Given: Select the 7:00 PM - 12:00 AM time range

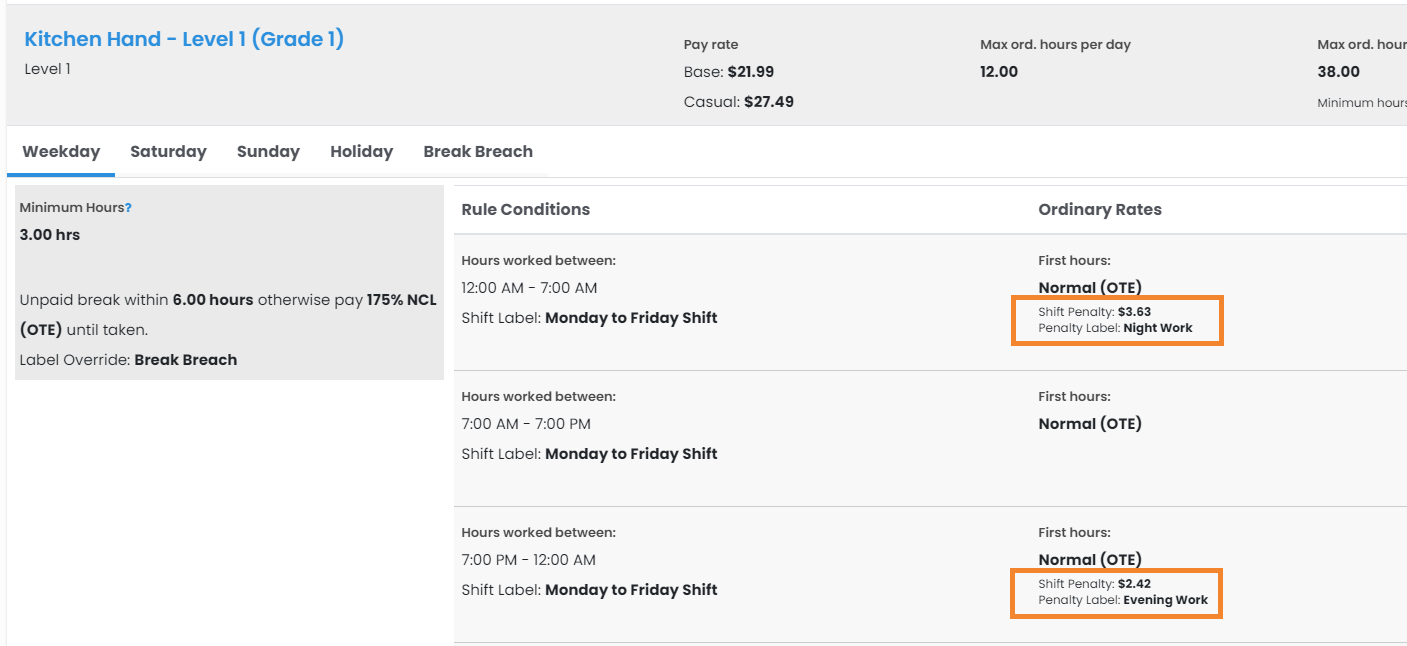Looking at the screenshot, I should point(528,560).
